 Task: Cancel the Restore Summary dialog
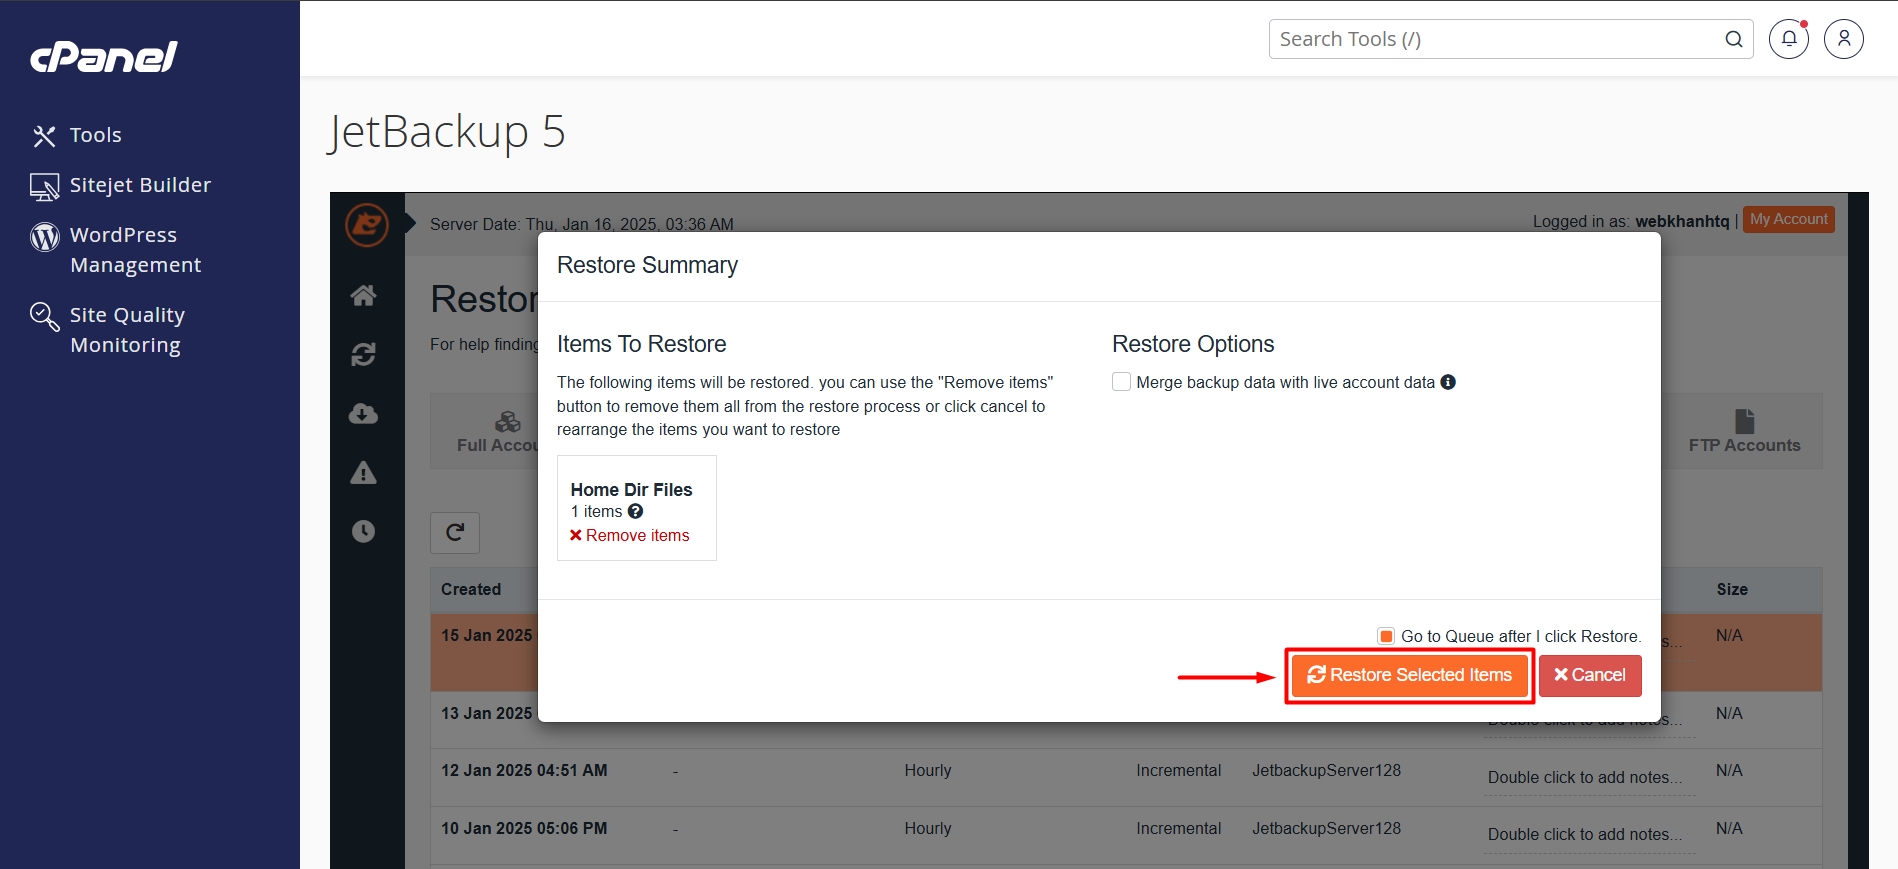click(1589, 675)
